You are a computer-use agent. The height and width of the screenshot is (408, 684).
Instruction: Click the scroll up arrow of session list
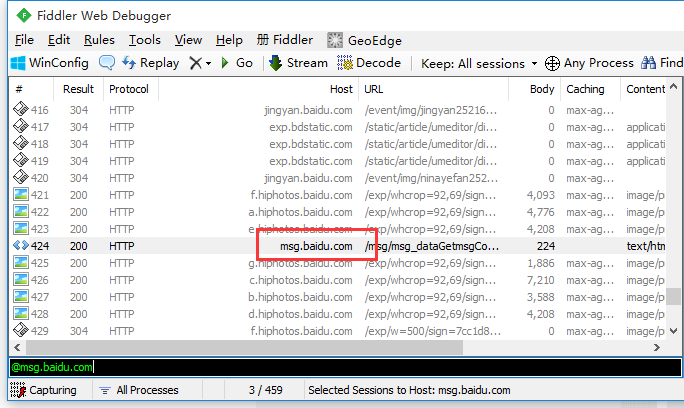point(674,86)
